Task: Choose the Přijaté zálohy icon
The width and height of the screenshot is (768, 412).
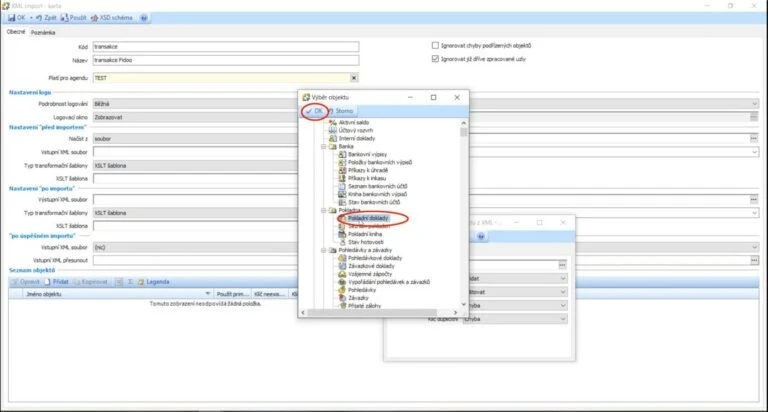Action: point(342,306)
